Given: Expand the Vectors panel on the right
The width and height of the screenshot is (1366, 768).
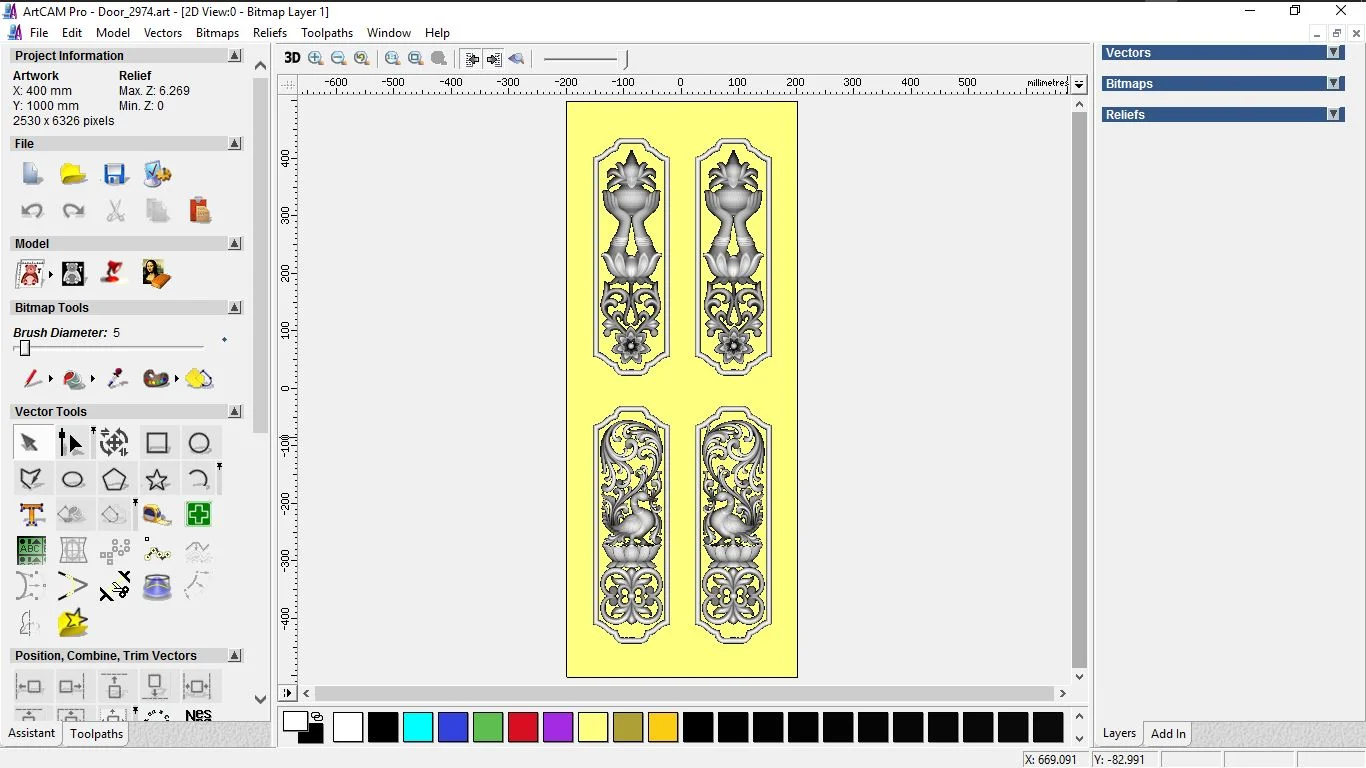Looking at the screenshot, I should 1333,53.
